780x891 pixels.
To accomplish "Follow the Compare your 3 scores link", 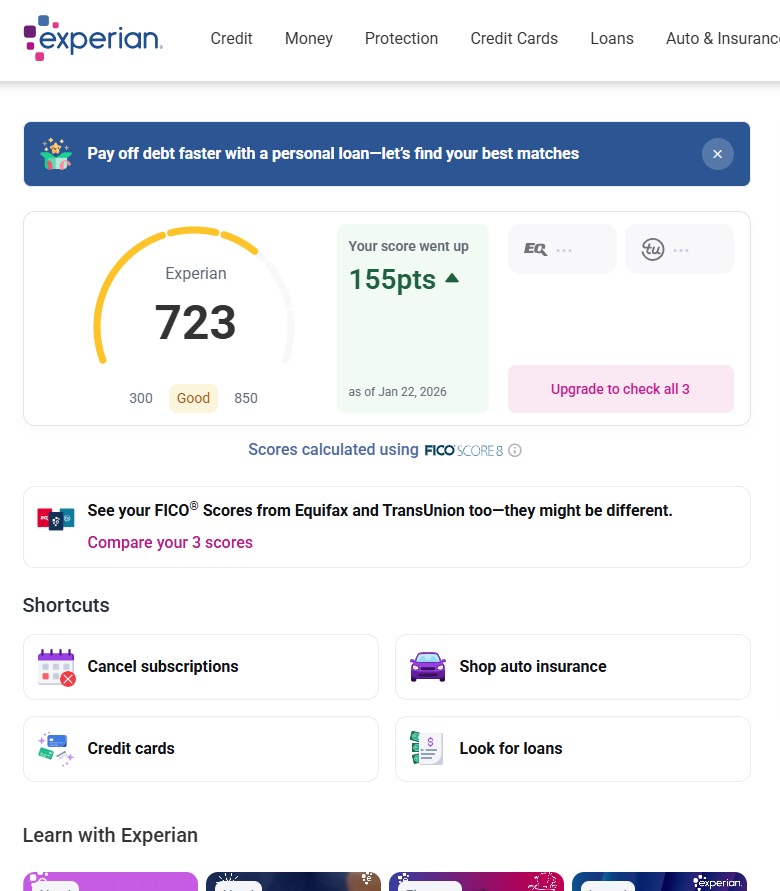I will click(170, 542).
